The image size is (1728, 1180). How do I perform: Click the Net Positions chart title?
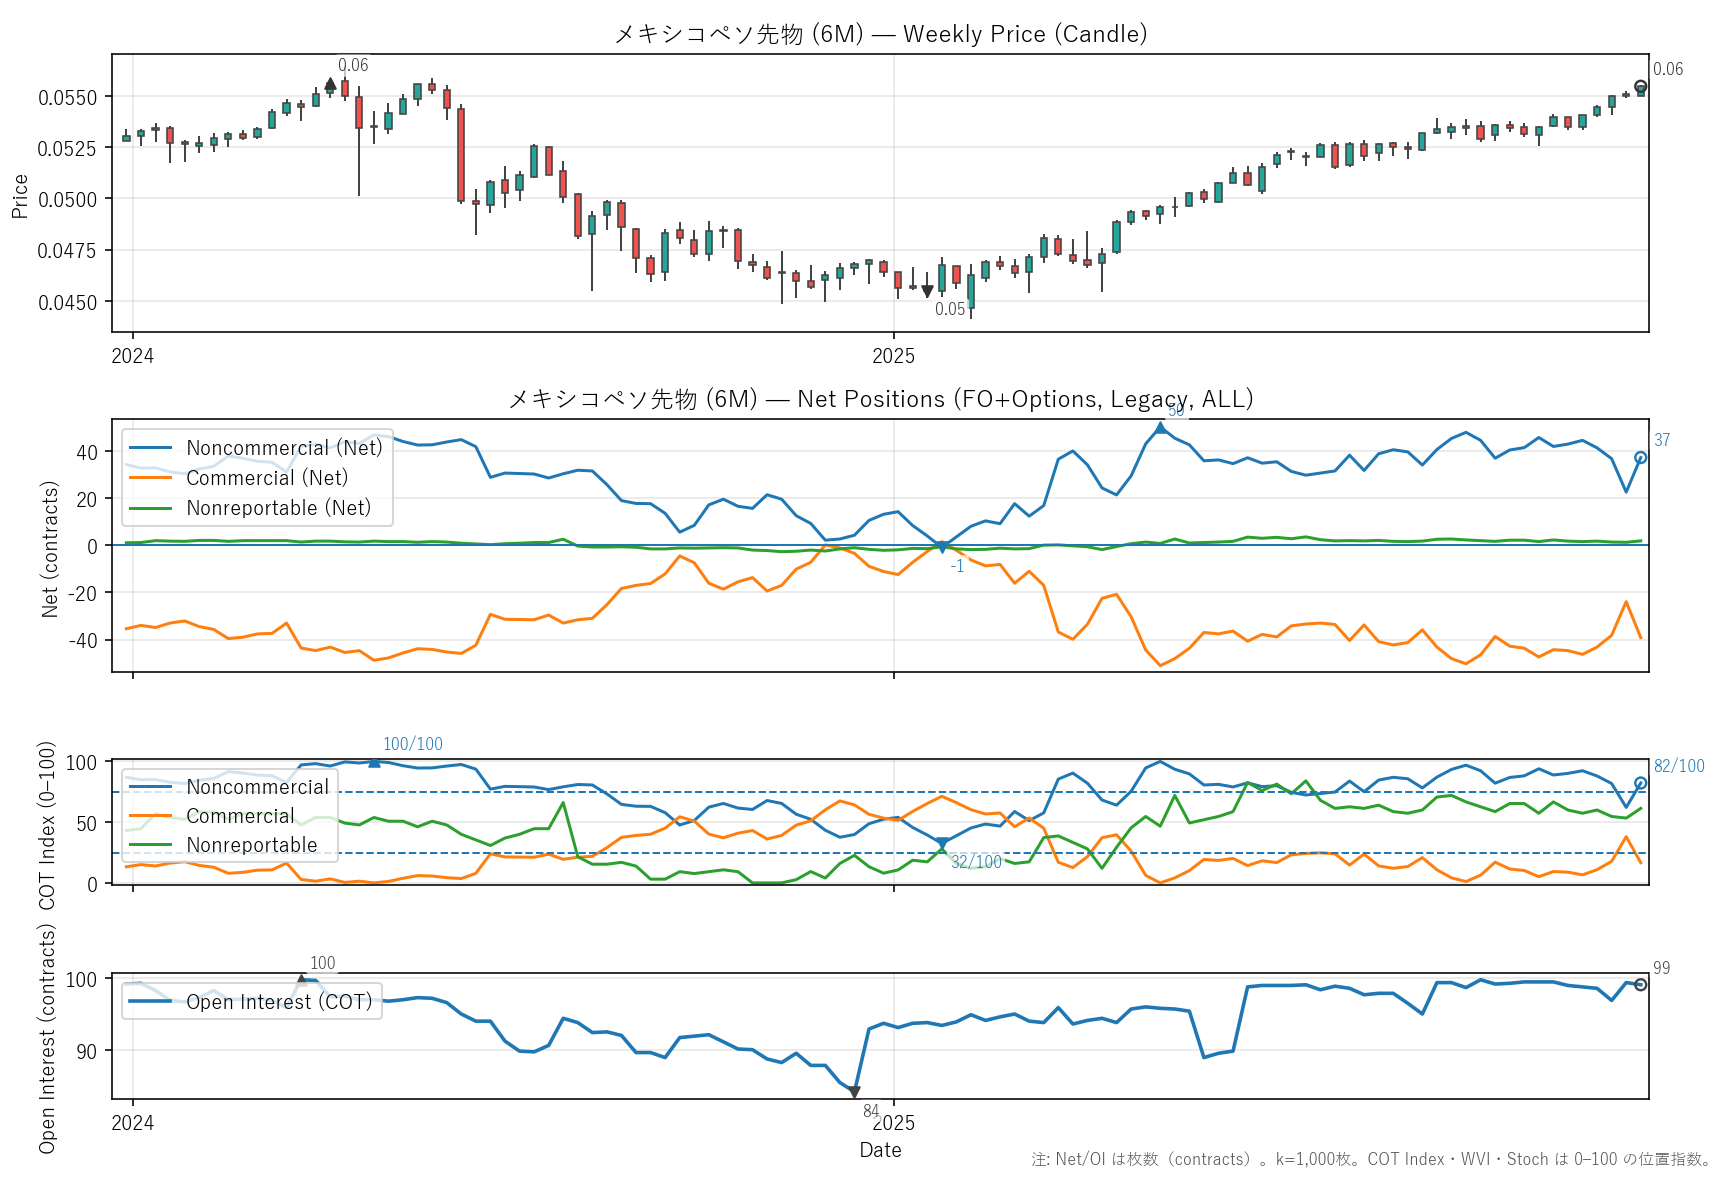point(880,399)
